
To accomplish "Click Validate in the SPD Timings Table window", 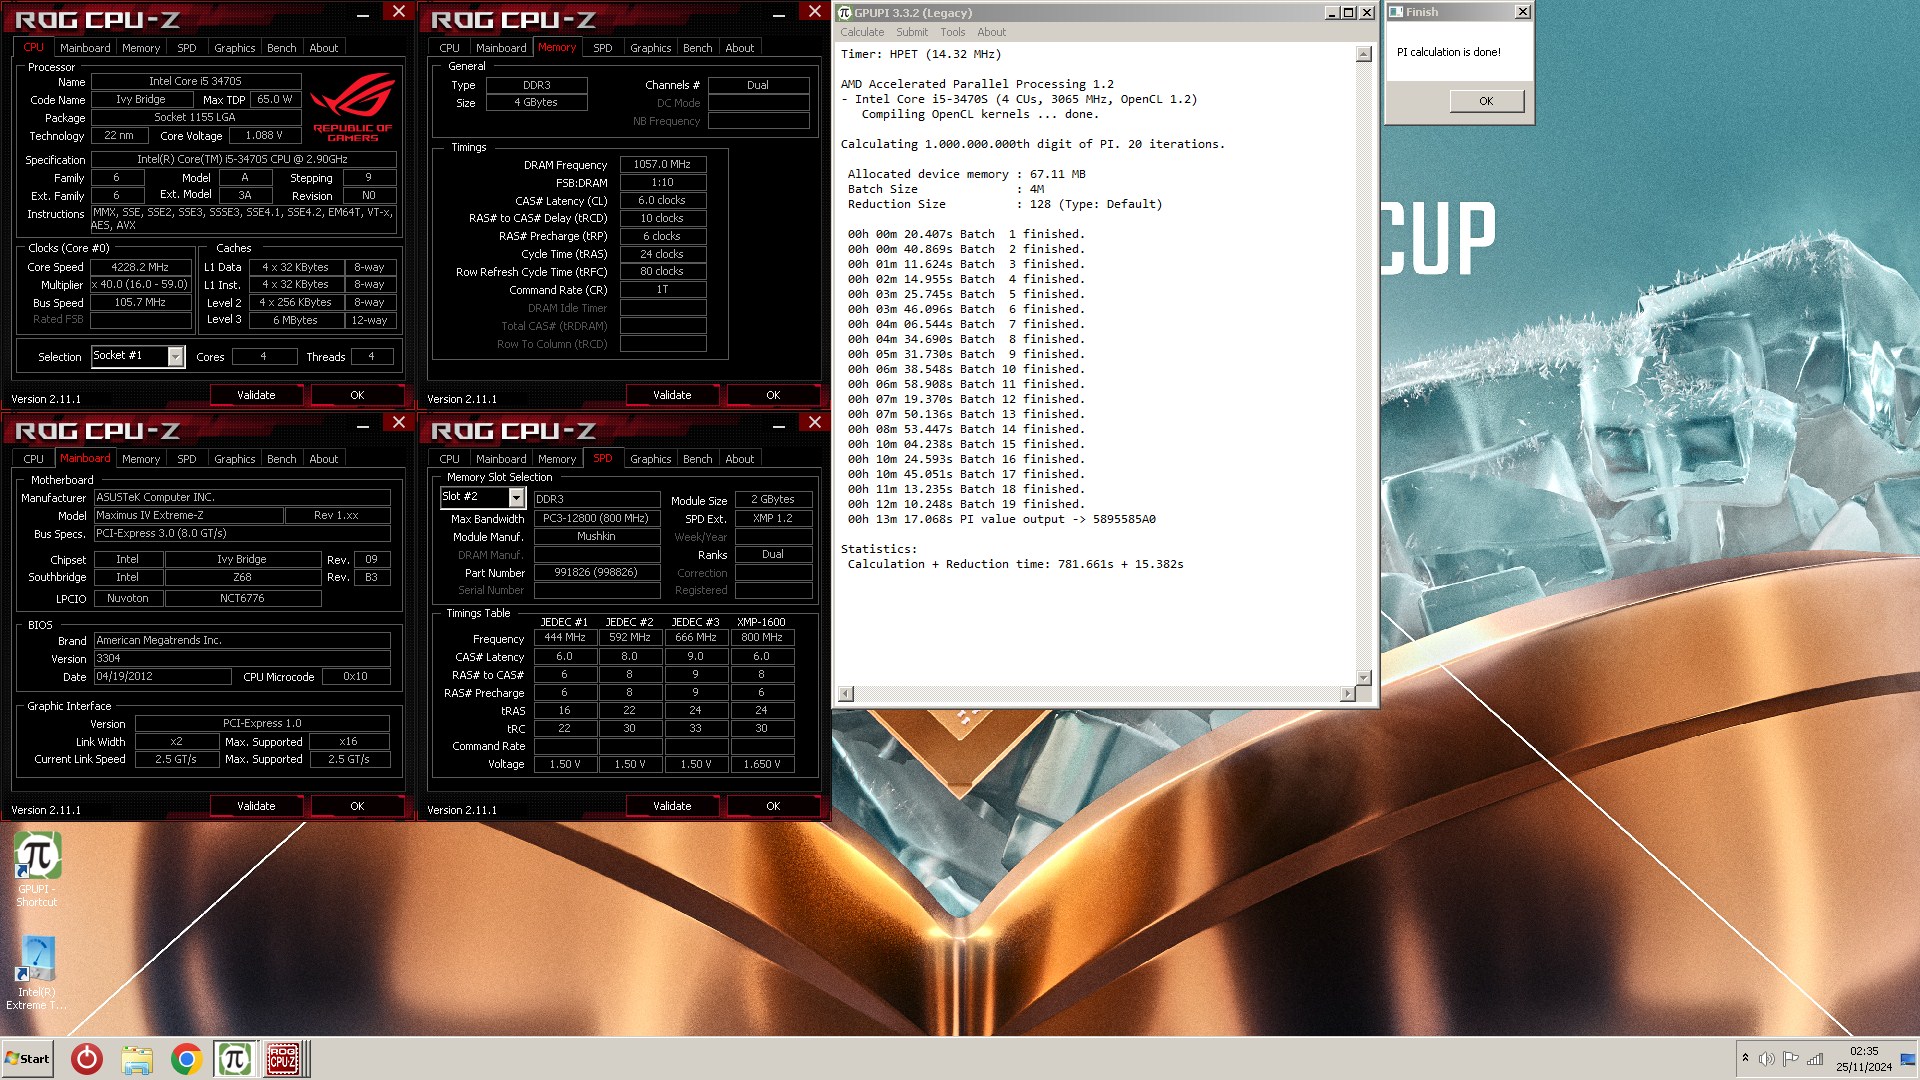I will click(672, 806).
